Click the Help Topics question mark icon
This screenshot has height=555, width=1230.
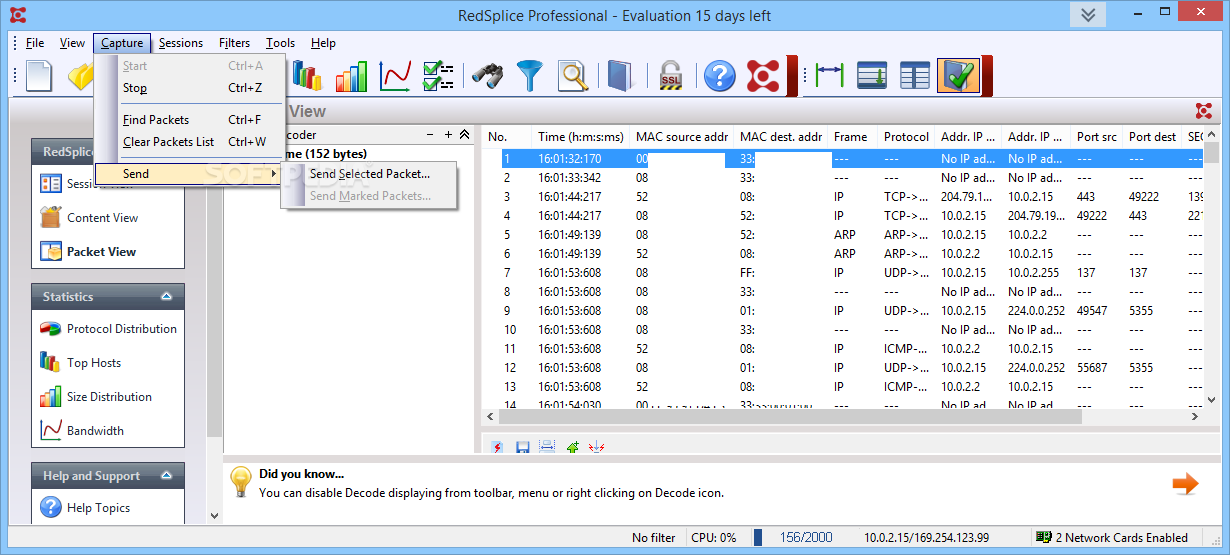[51, 508]
